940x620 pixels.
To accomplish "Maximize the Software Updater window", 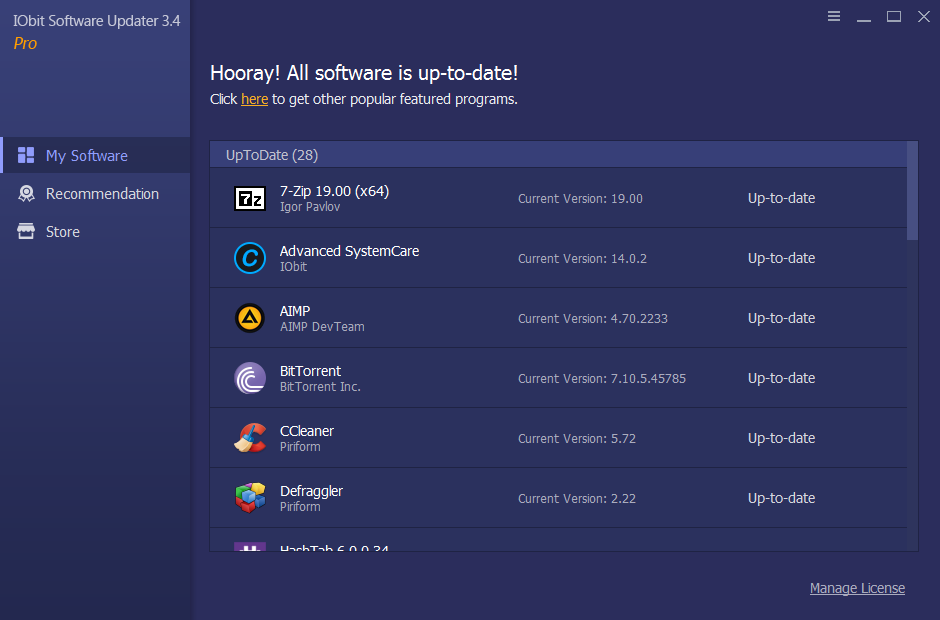I will [894, 16].
